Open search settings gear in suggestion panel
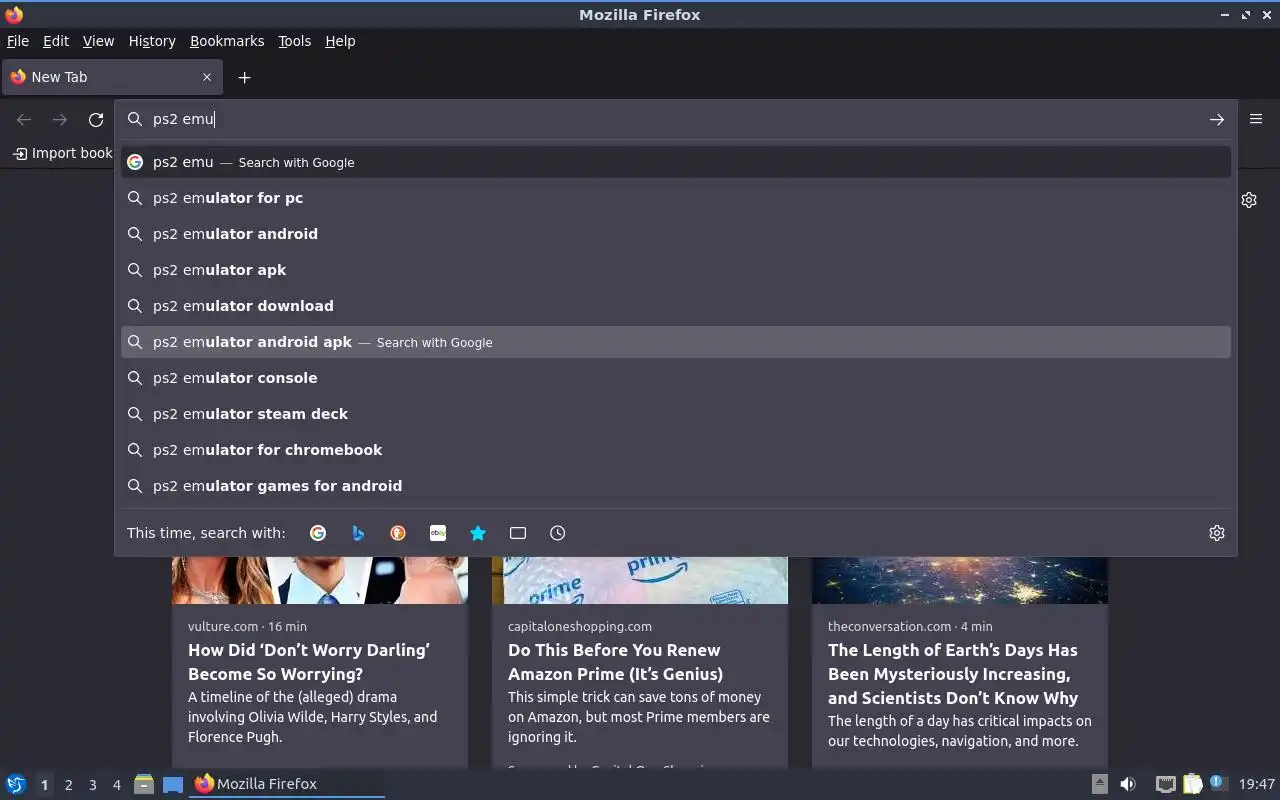The image size is (1280, 800). [1217, 533]
